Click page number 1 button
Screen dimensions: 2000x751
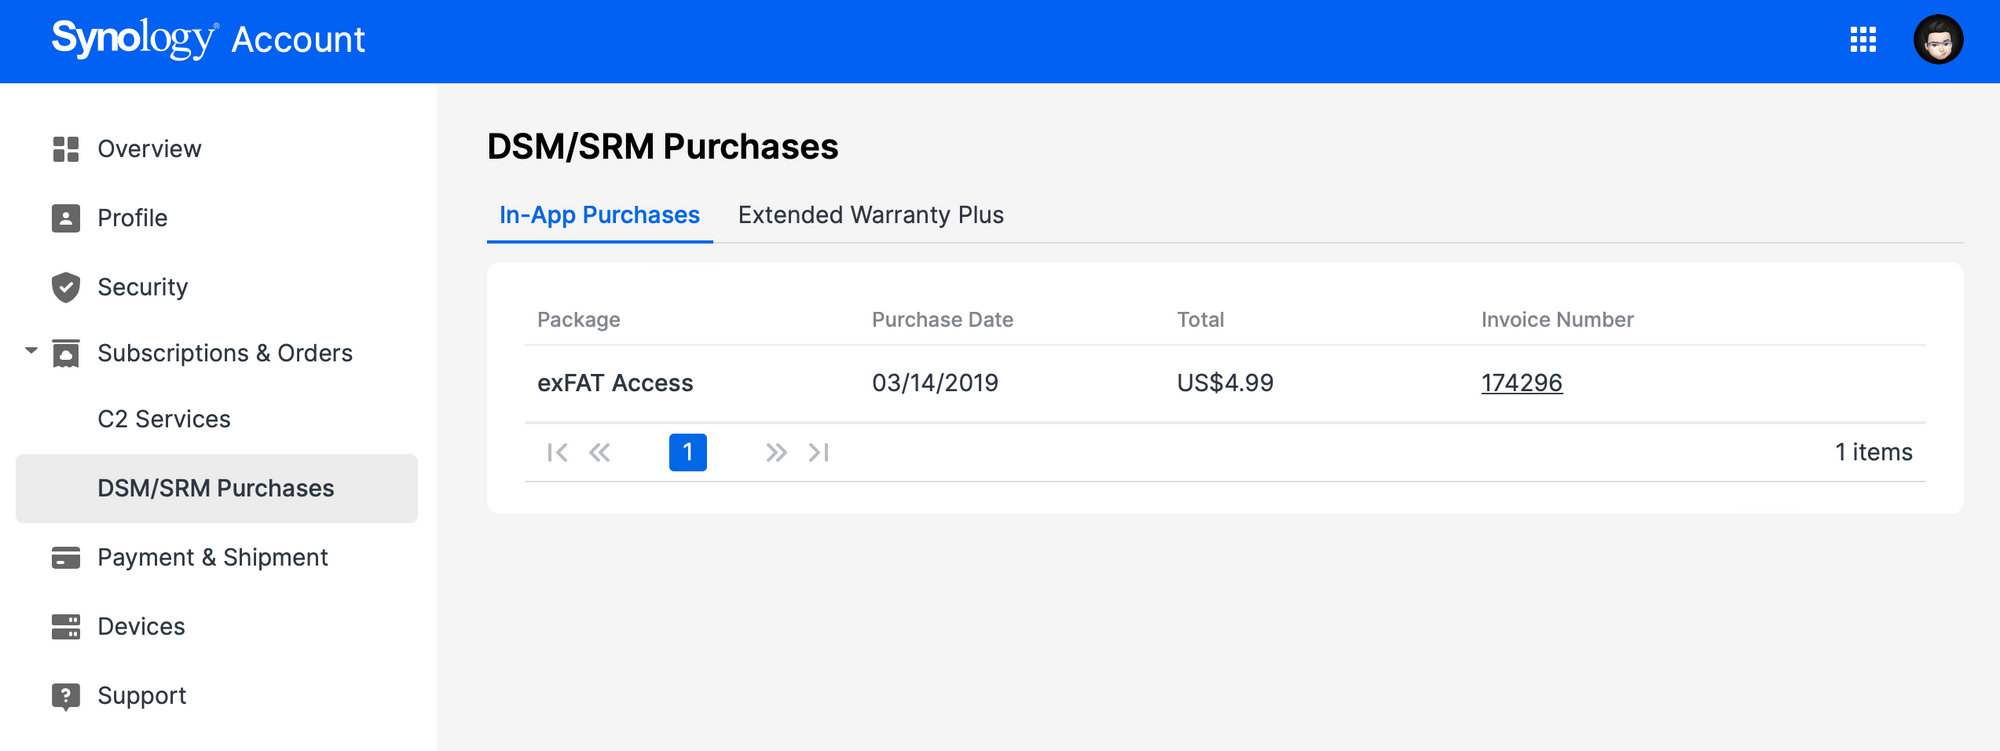coord(688,452)
